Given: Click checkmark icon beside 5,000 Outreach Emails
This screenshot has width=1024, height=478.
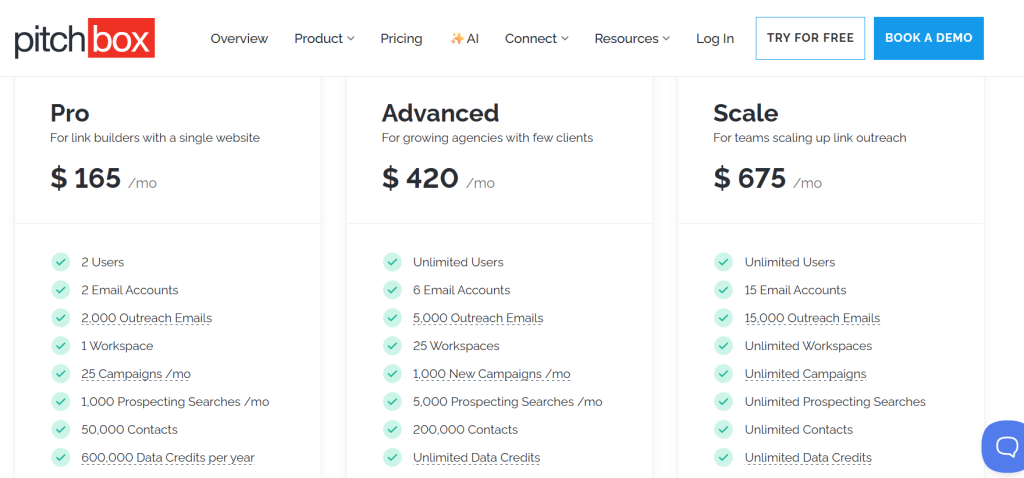Looking at the screenshot, I should coord(392,318).
